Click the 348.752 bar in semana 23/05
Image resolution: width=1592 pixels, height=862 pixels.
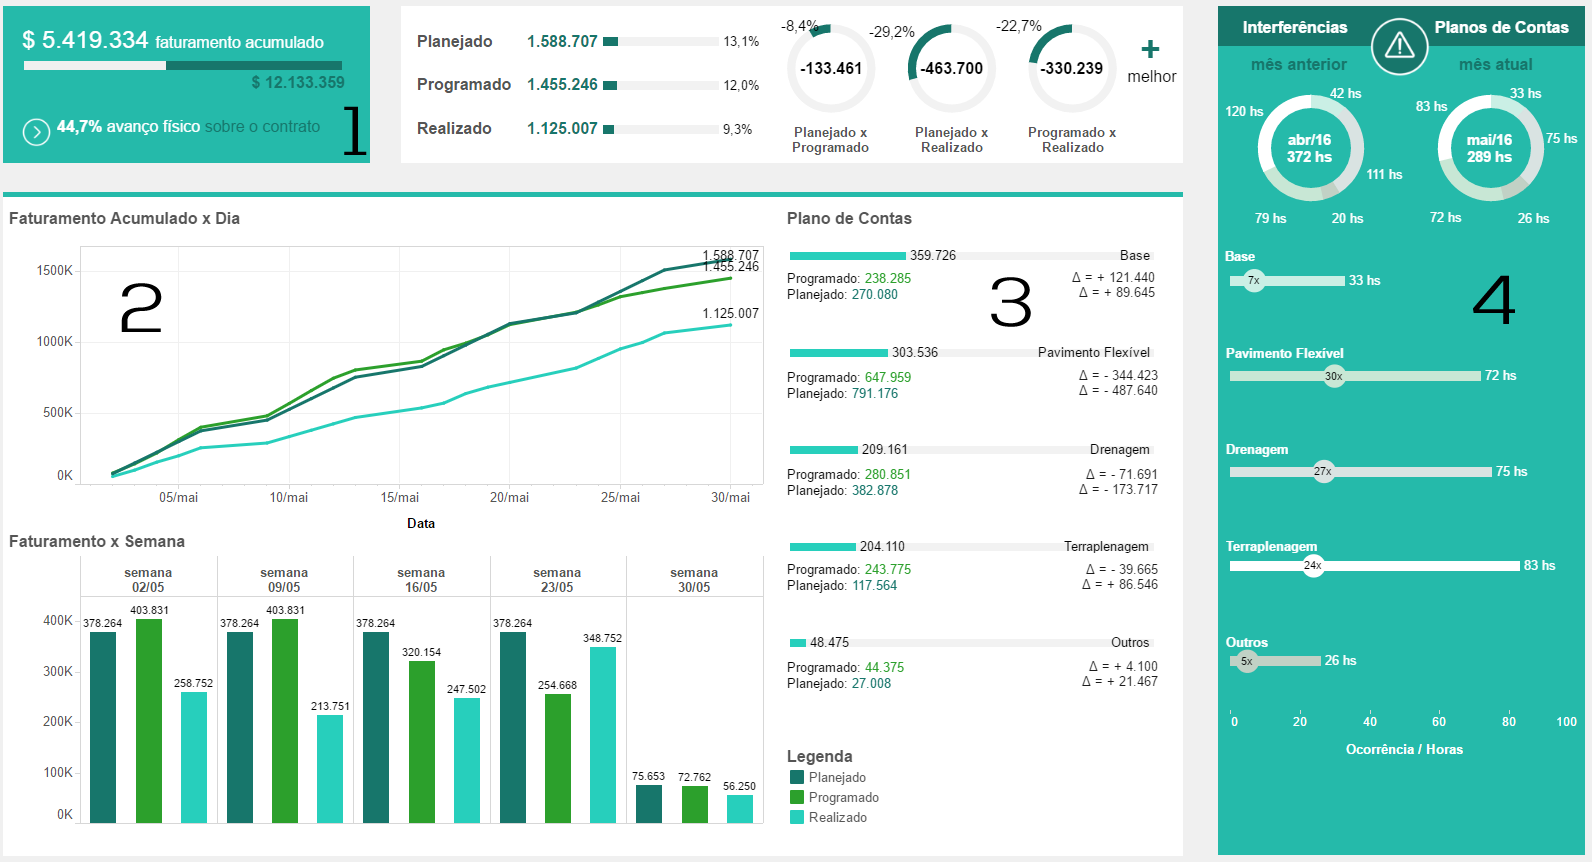click(x=602, y=735)
